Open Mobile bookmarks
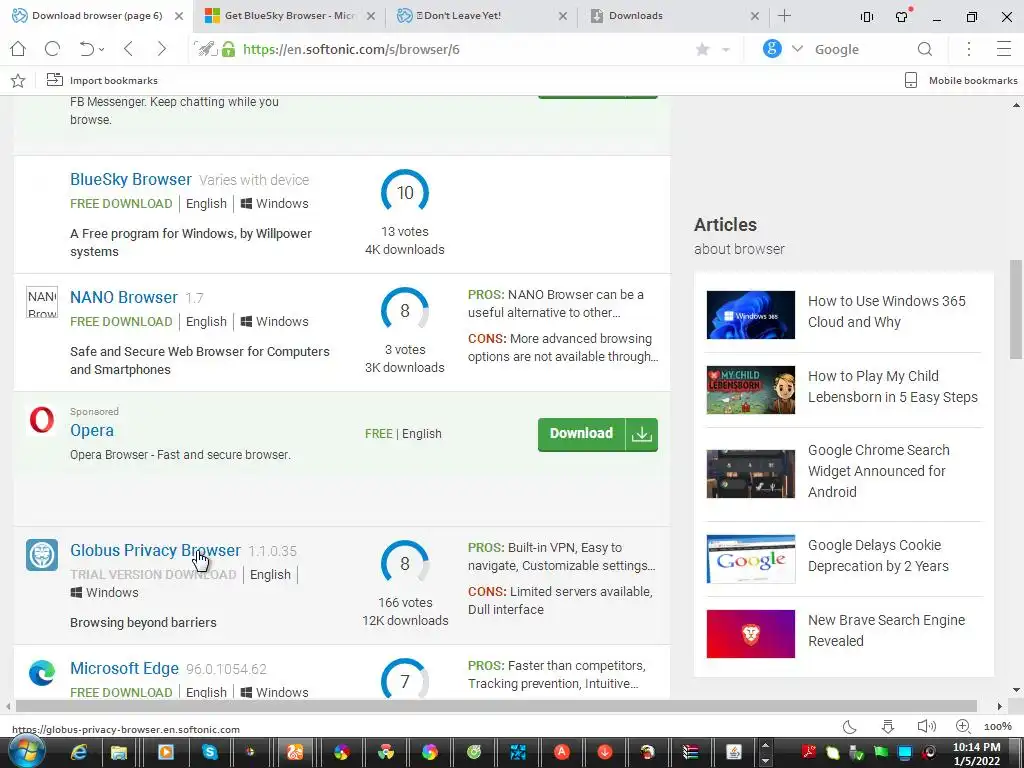 tap(961, 80)
